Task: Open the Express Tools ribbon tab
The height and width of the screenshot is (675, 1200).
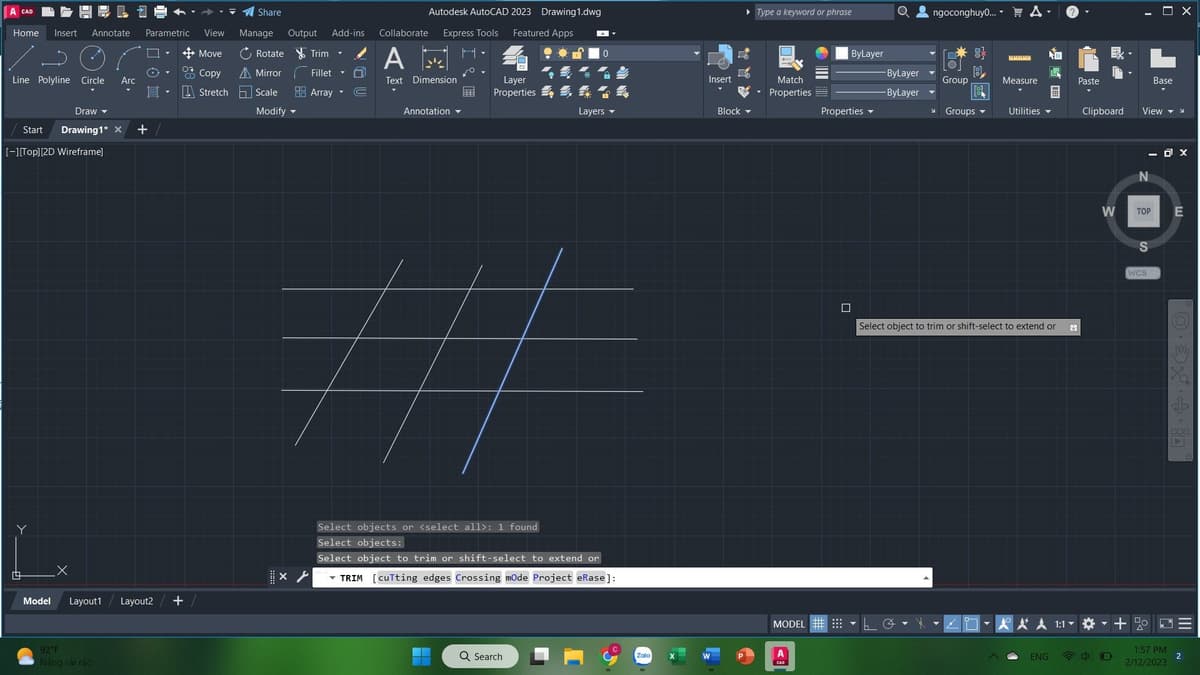Action: pyautogui.click(x=470, y=33)
